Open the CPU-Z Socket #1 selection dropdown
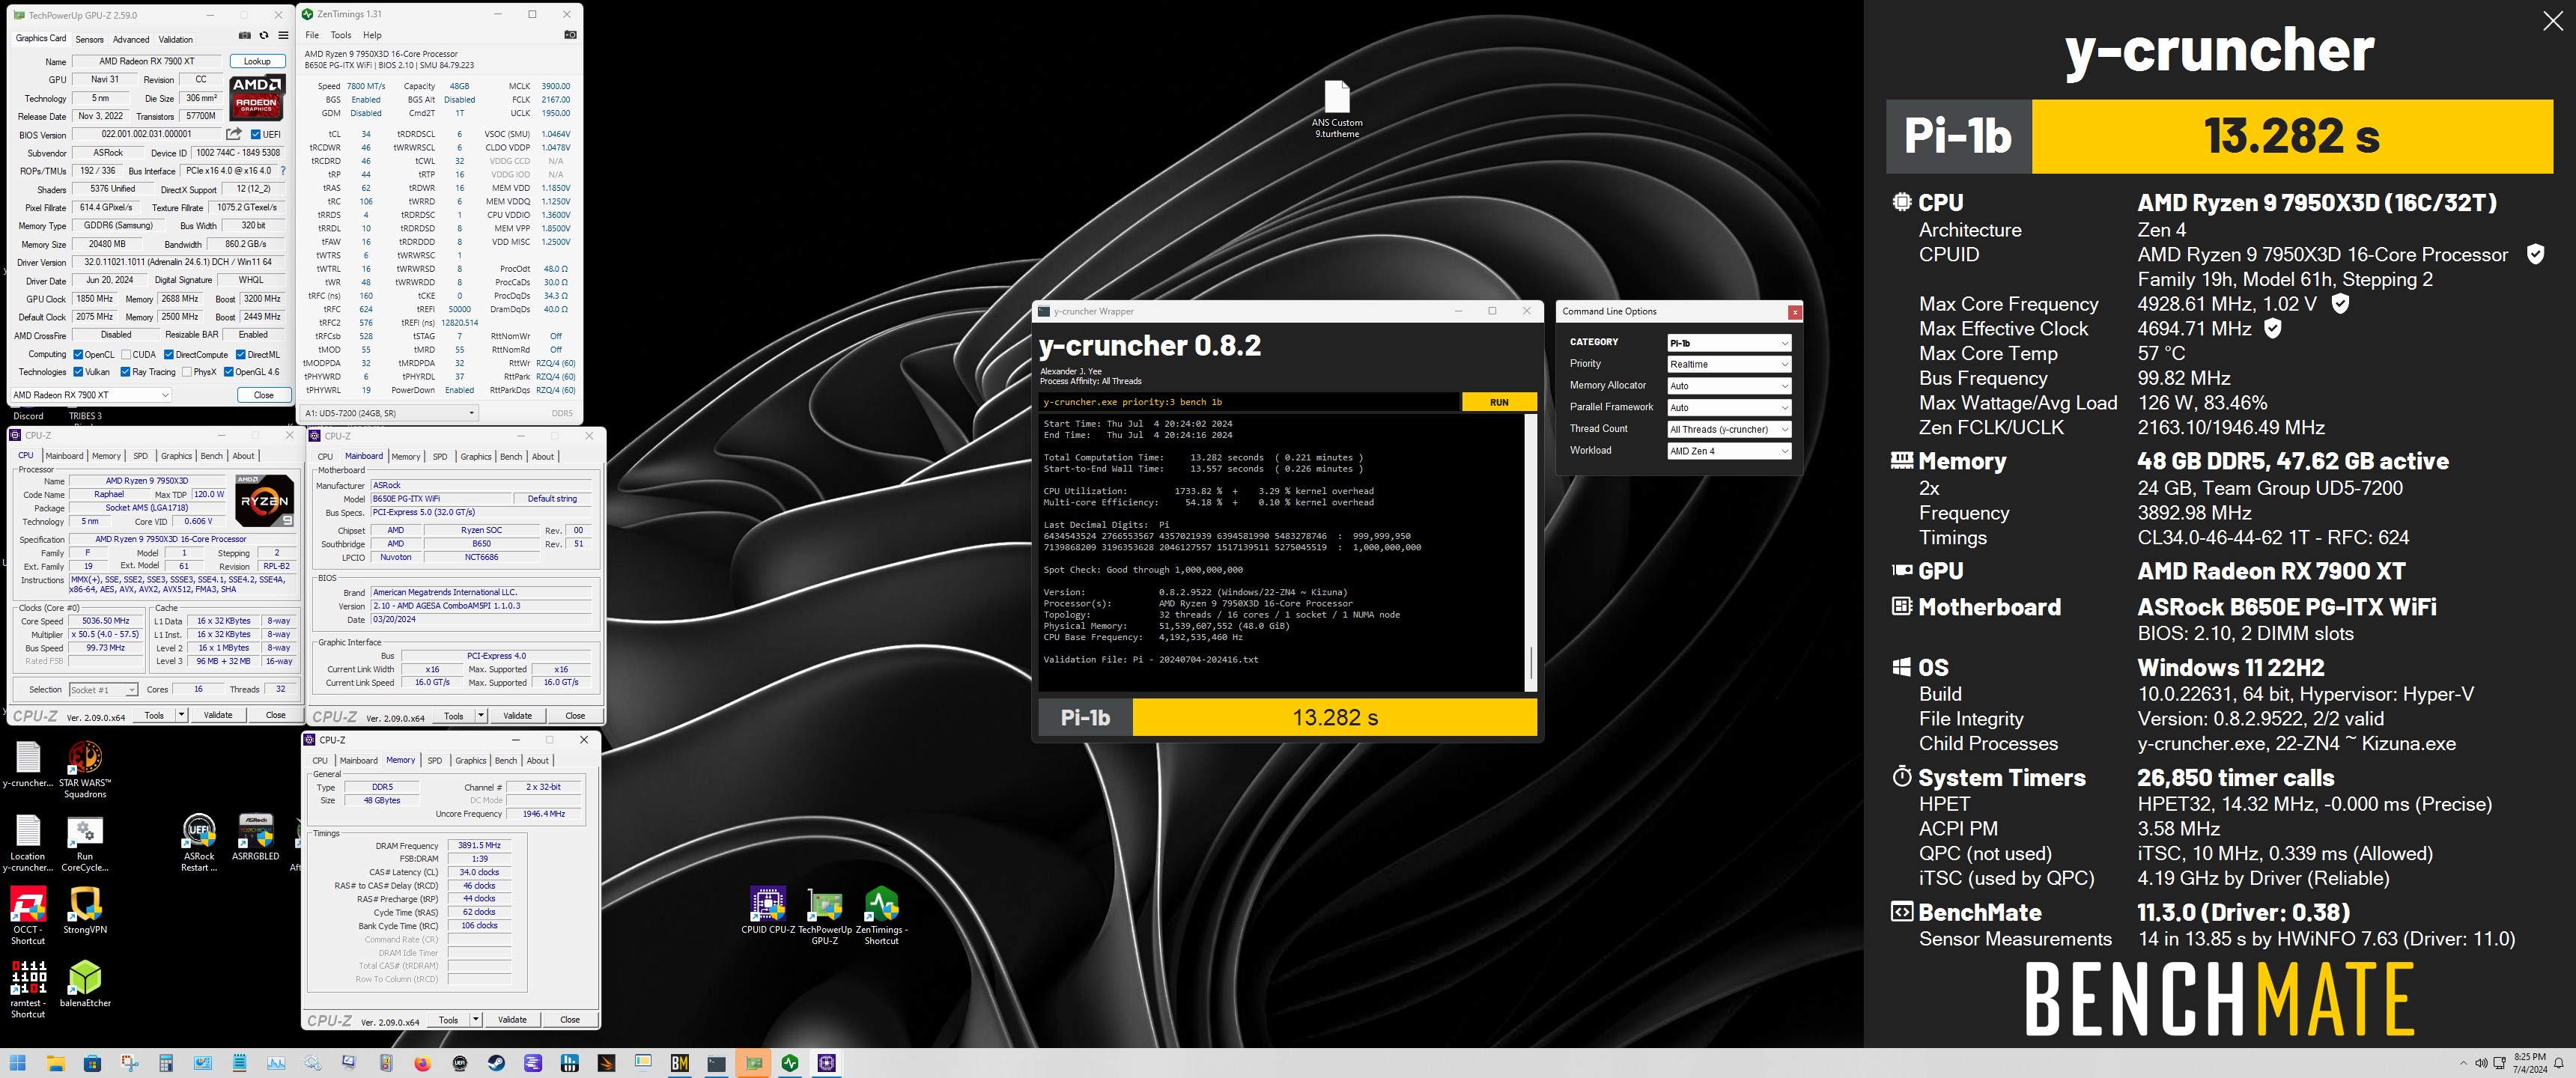The width and height of the screenshot is (2576, 1078). coord(103,690)
